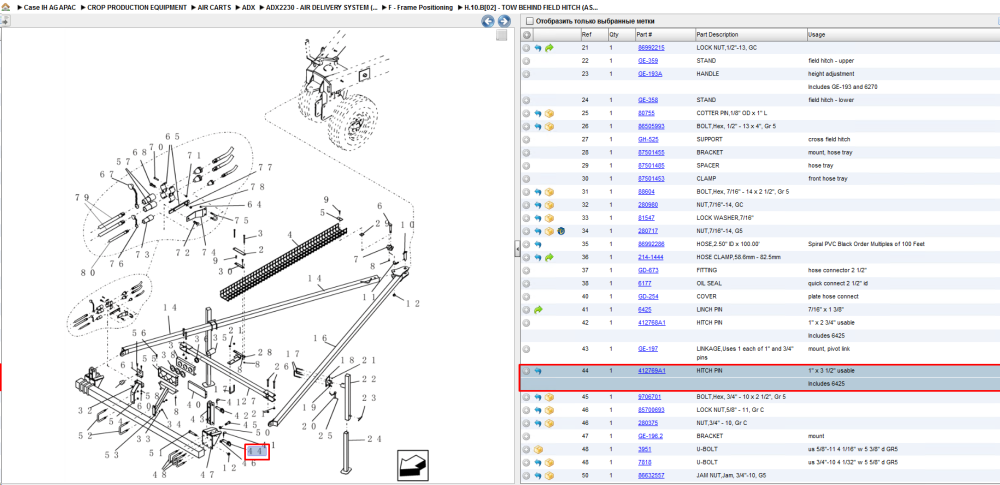Click the package icon for part 88604

549,191
